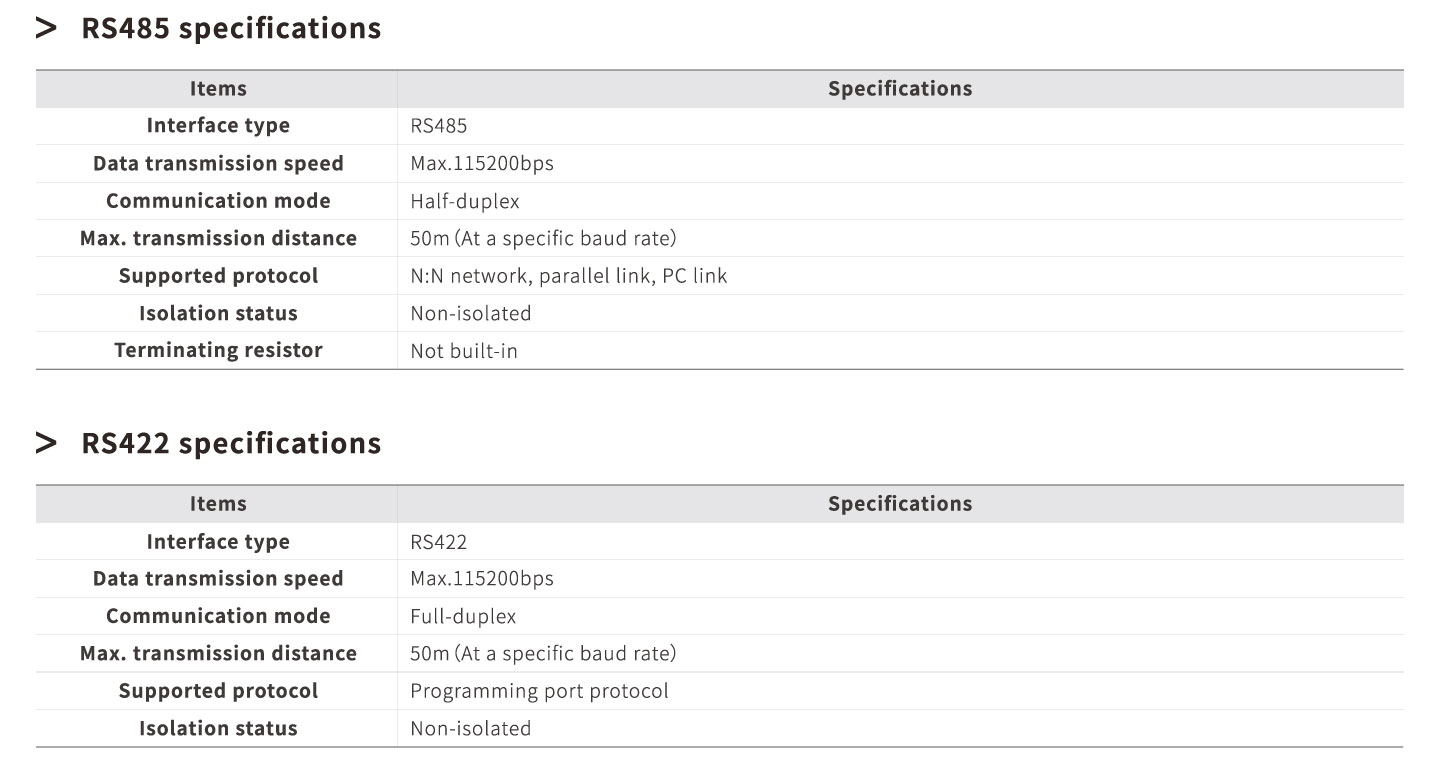Screen dimensions: 1440x760
Task: Select the RS485 specifications heading text
Action: click(231, 29)
